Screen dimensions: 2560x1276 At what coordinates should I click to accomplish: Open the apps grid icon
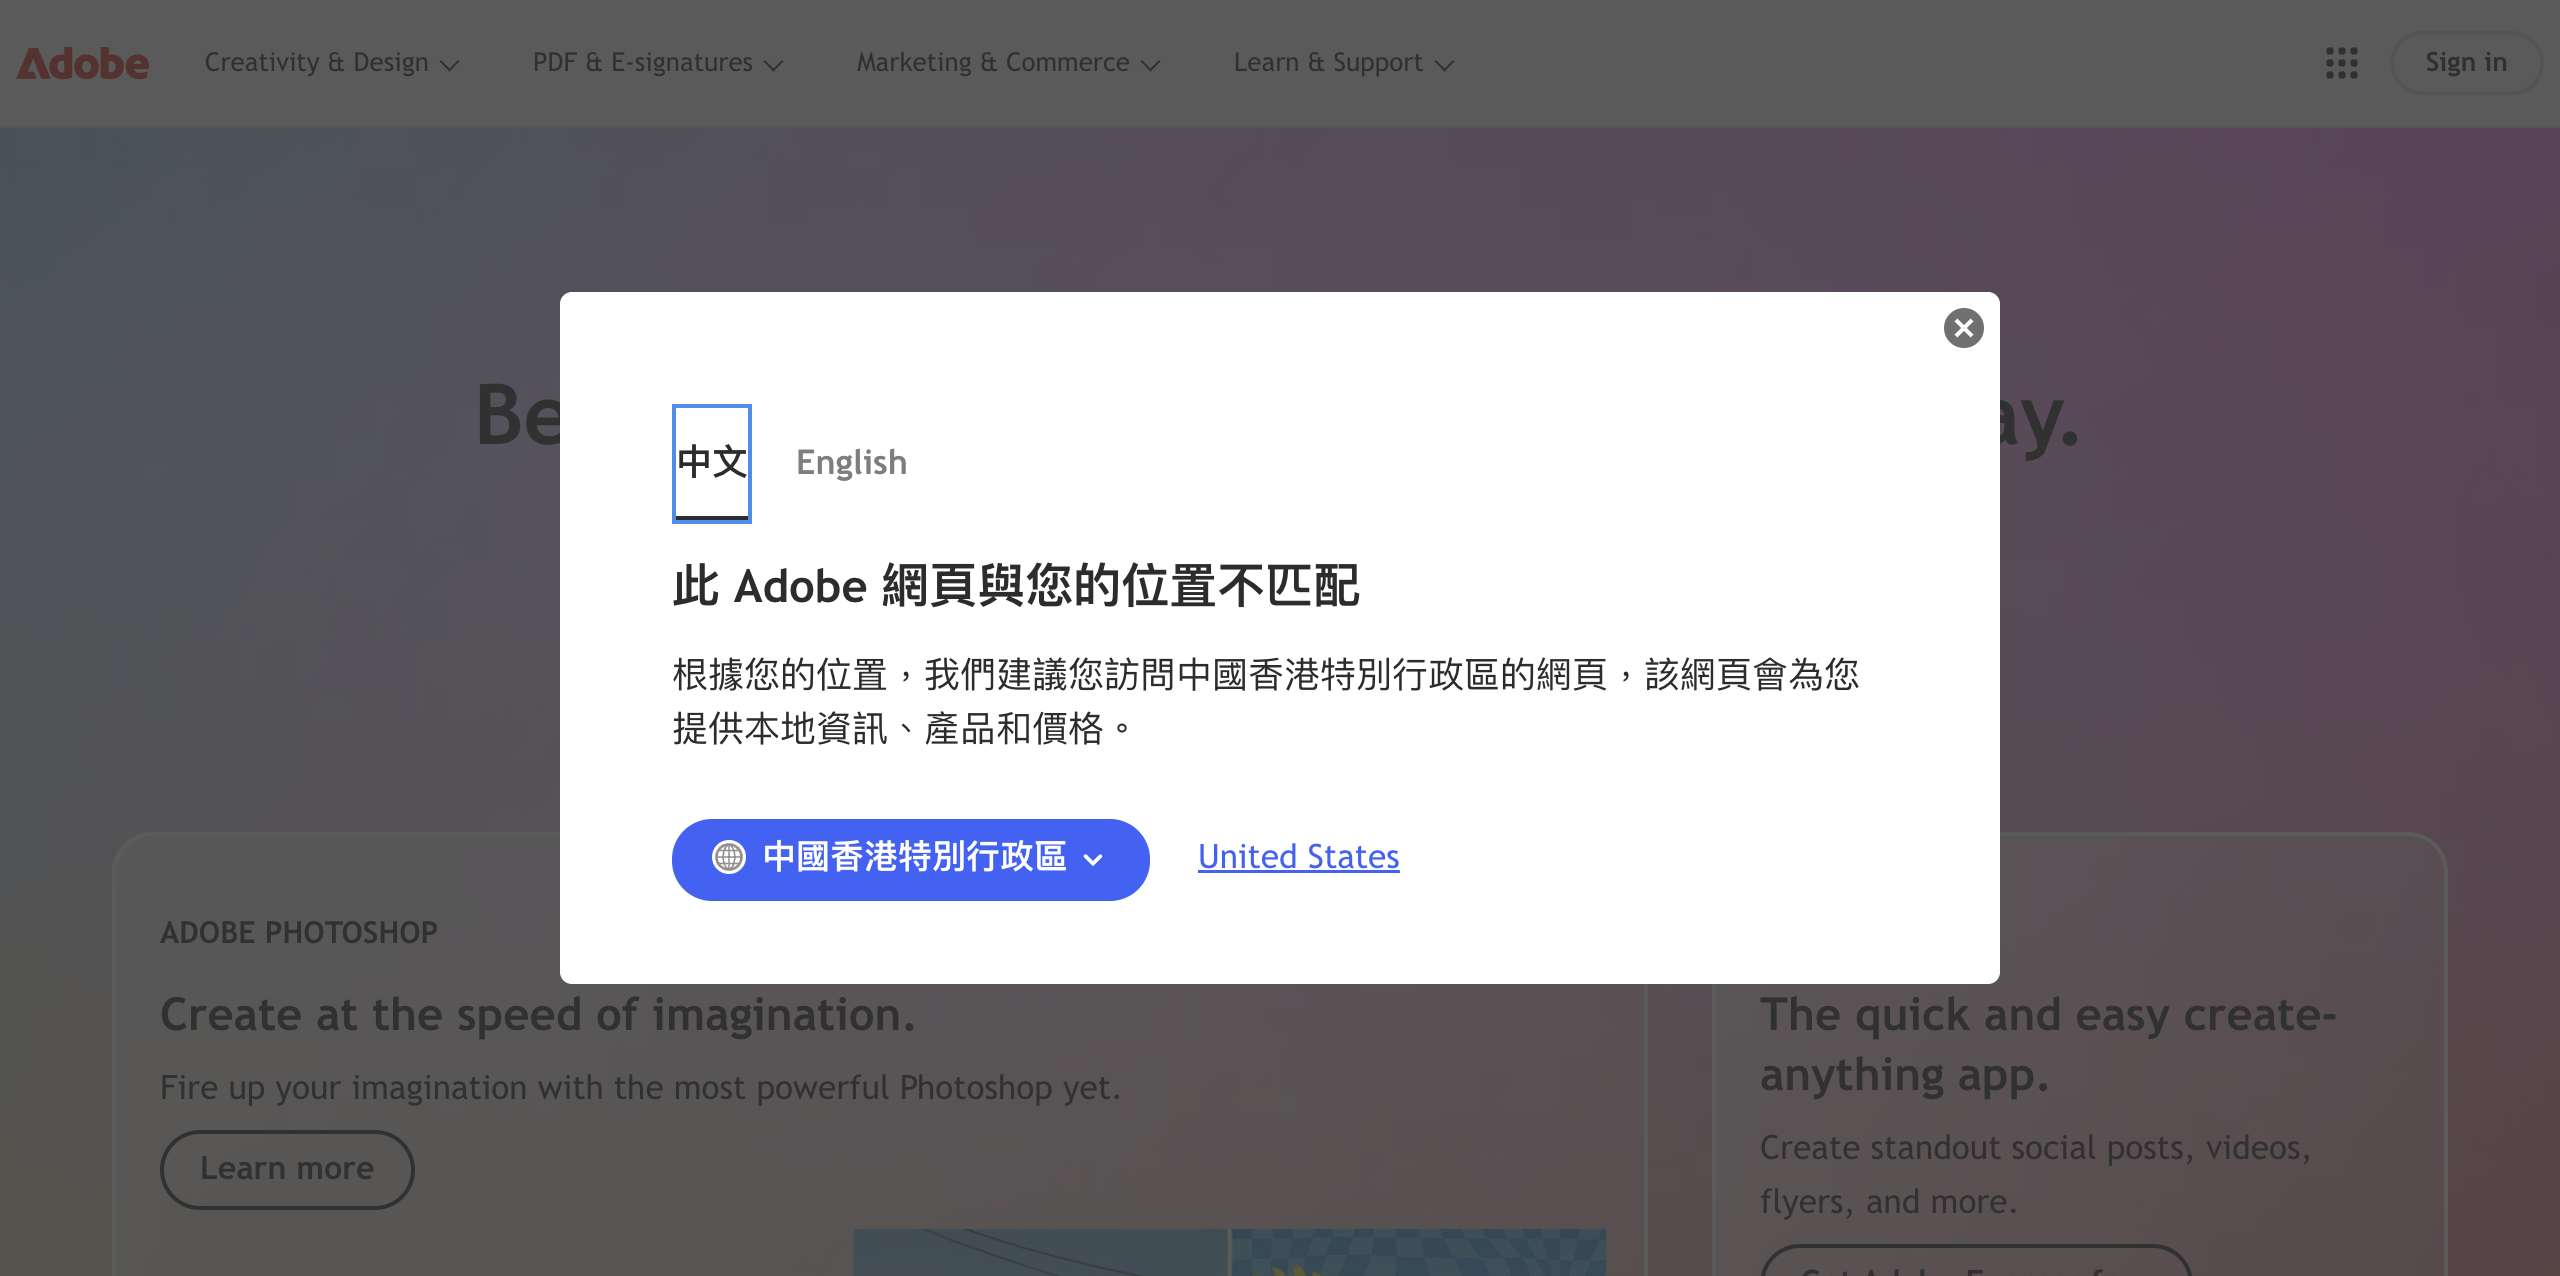point(2341,63)
